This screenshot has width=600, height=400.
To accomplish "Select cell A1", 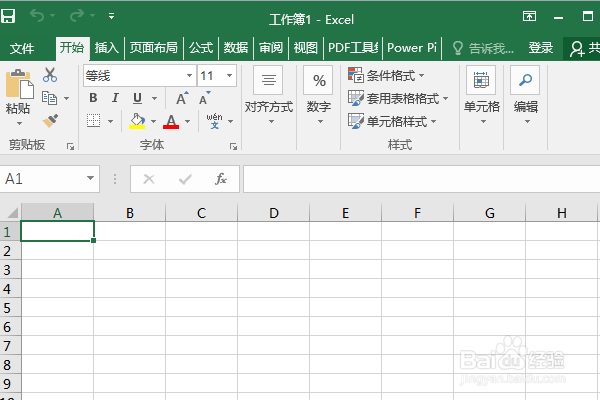I will 57,231.
